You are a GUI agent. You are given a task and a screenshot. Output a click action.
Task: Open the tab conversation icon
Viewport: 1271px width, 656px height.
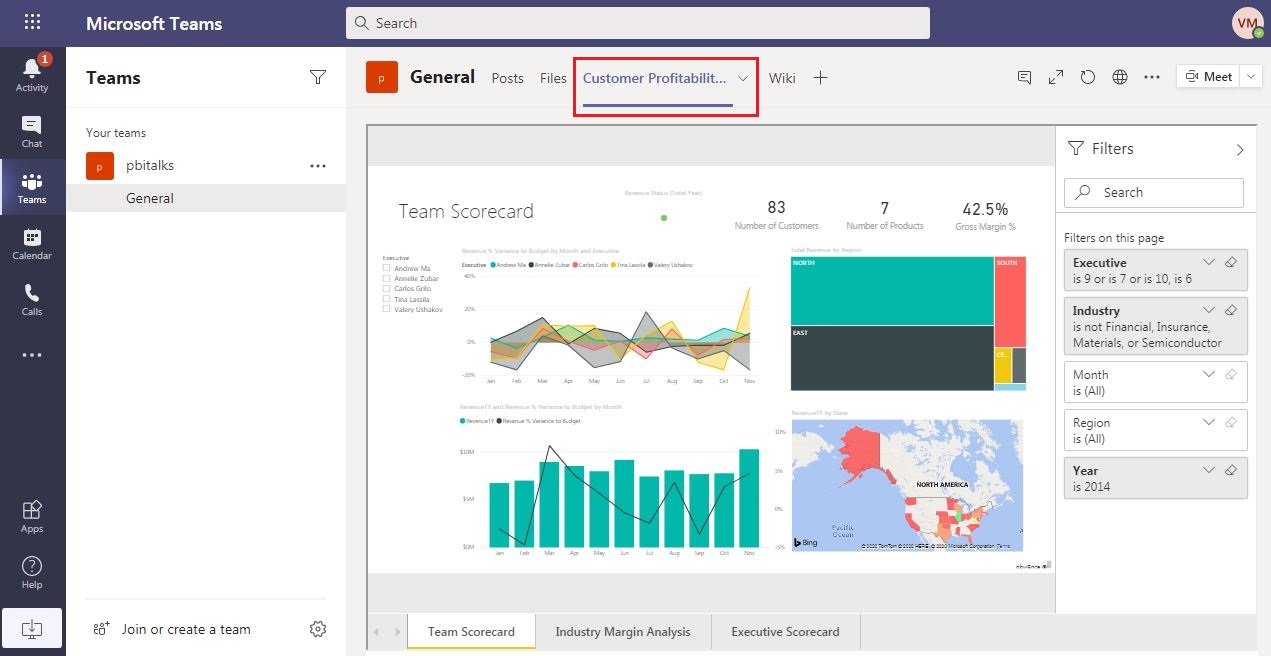click(x=1023, y=76)
